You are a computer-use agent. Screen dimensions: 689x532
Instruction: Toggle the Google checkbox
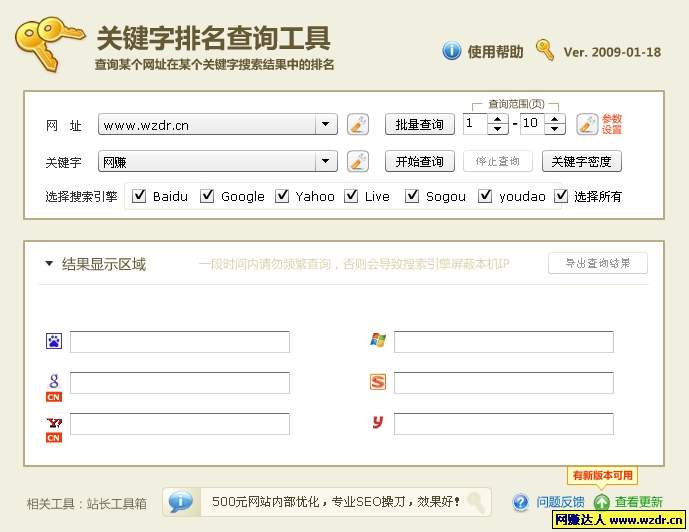coord(207,195)
